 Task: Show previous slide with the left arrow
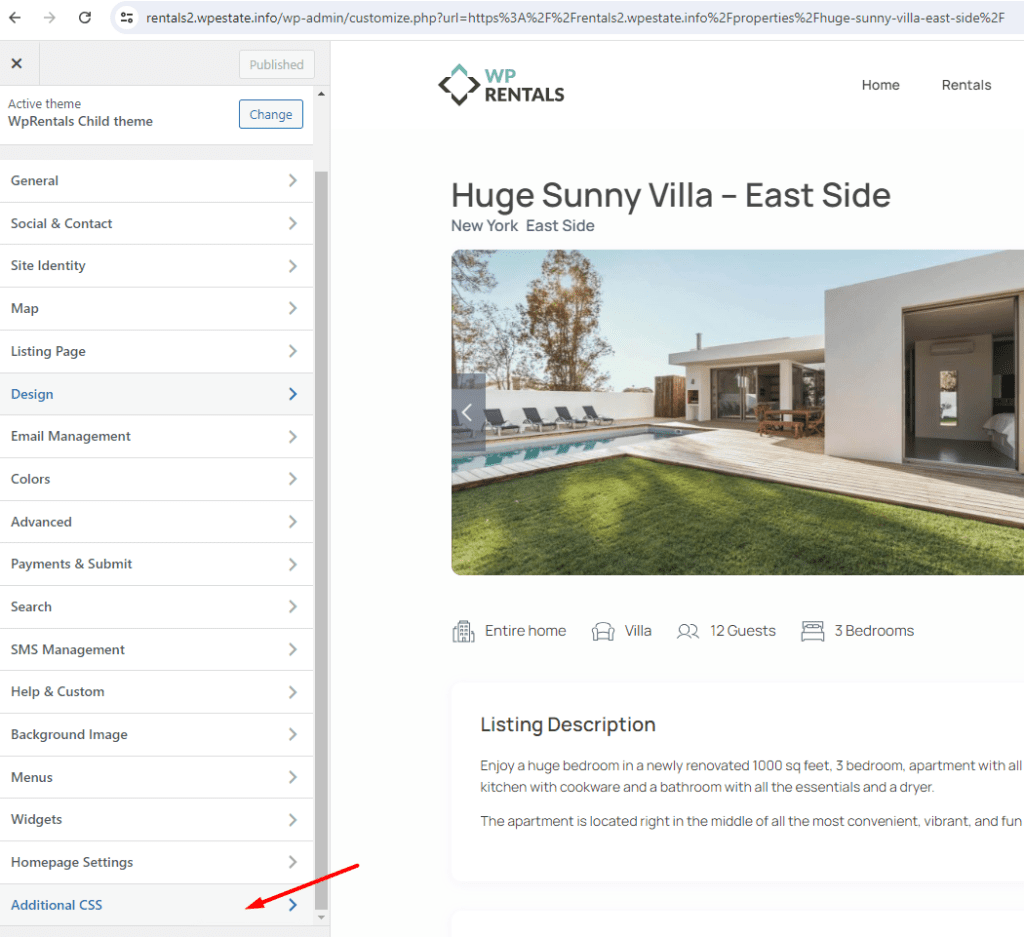coord(468,412)
